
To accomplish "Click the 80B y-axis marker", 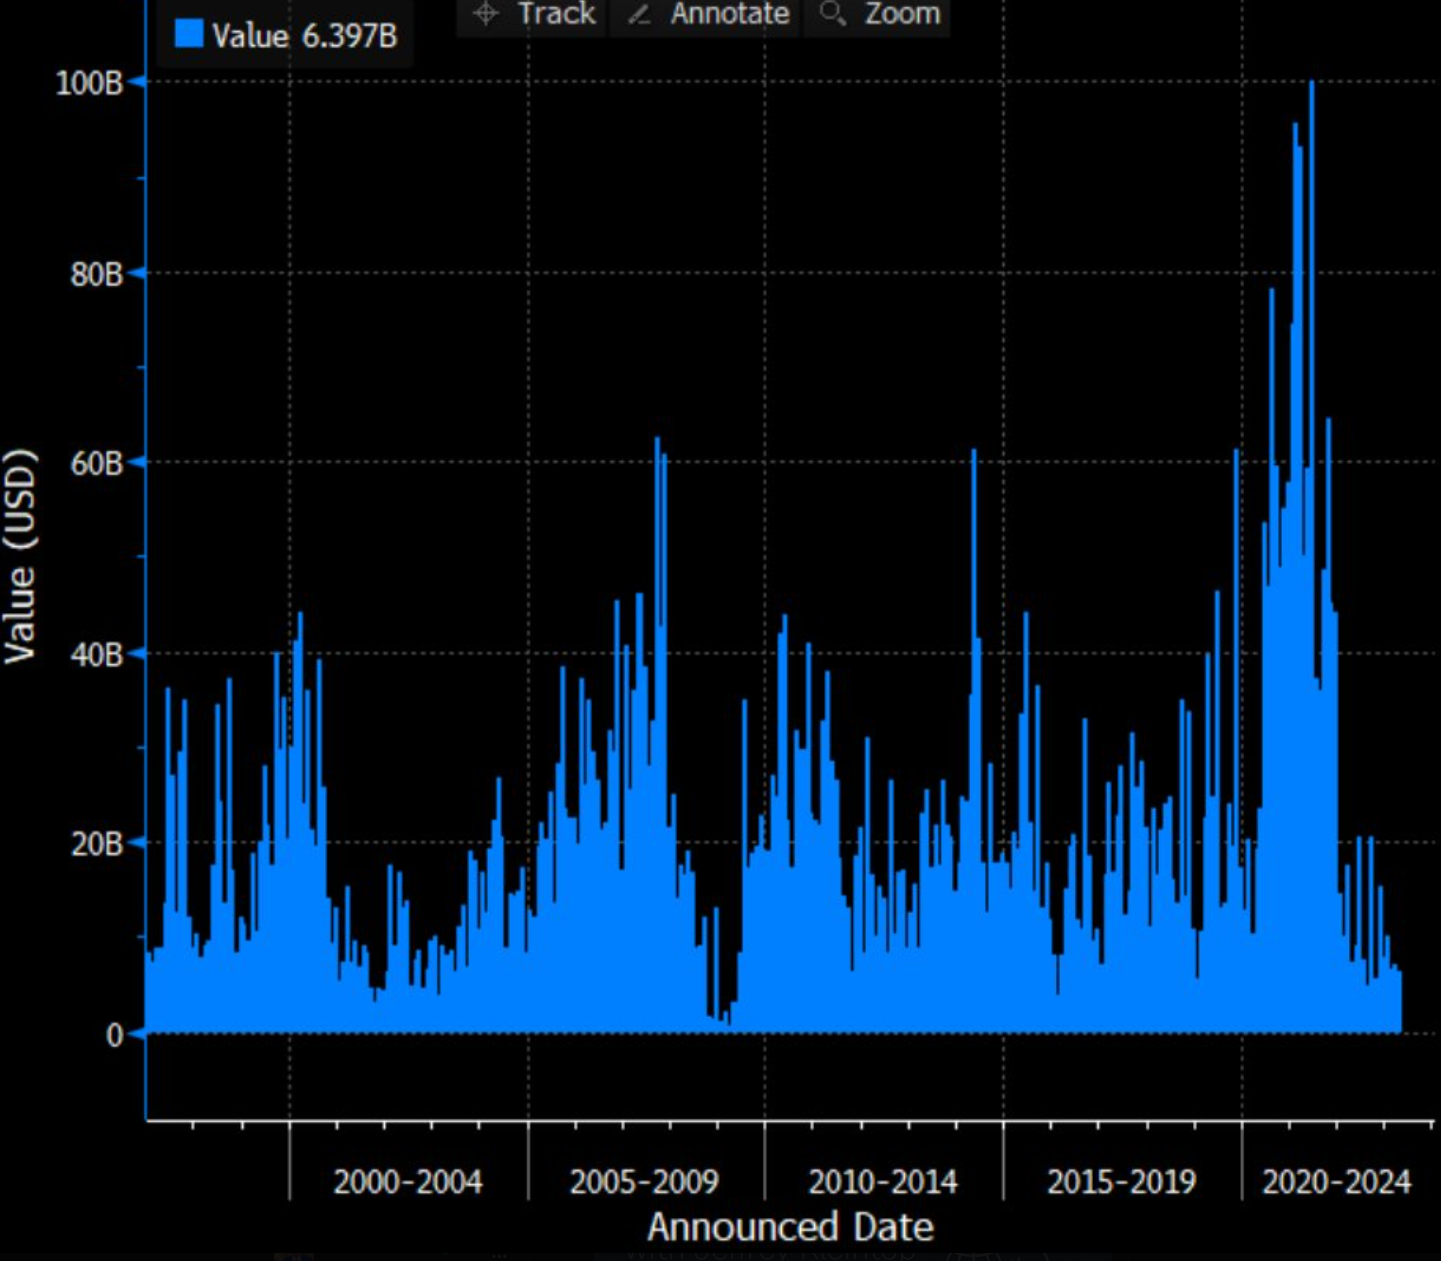I will [96, 274].
